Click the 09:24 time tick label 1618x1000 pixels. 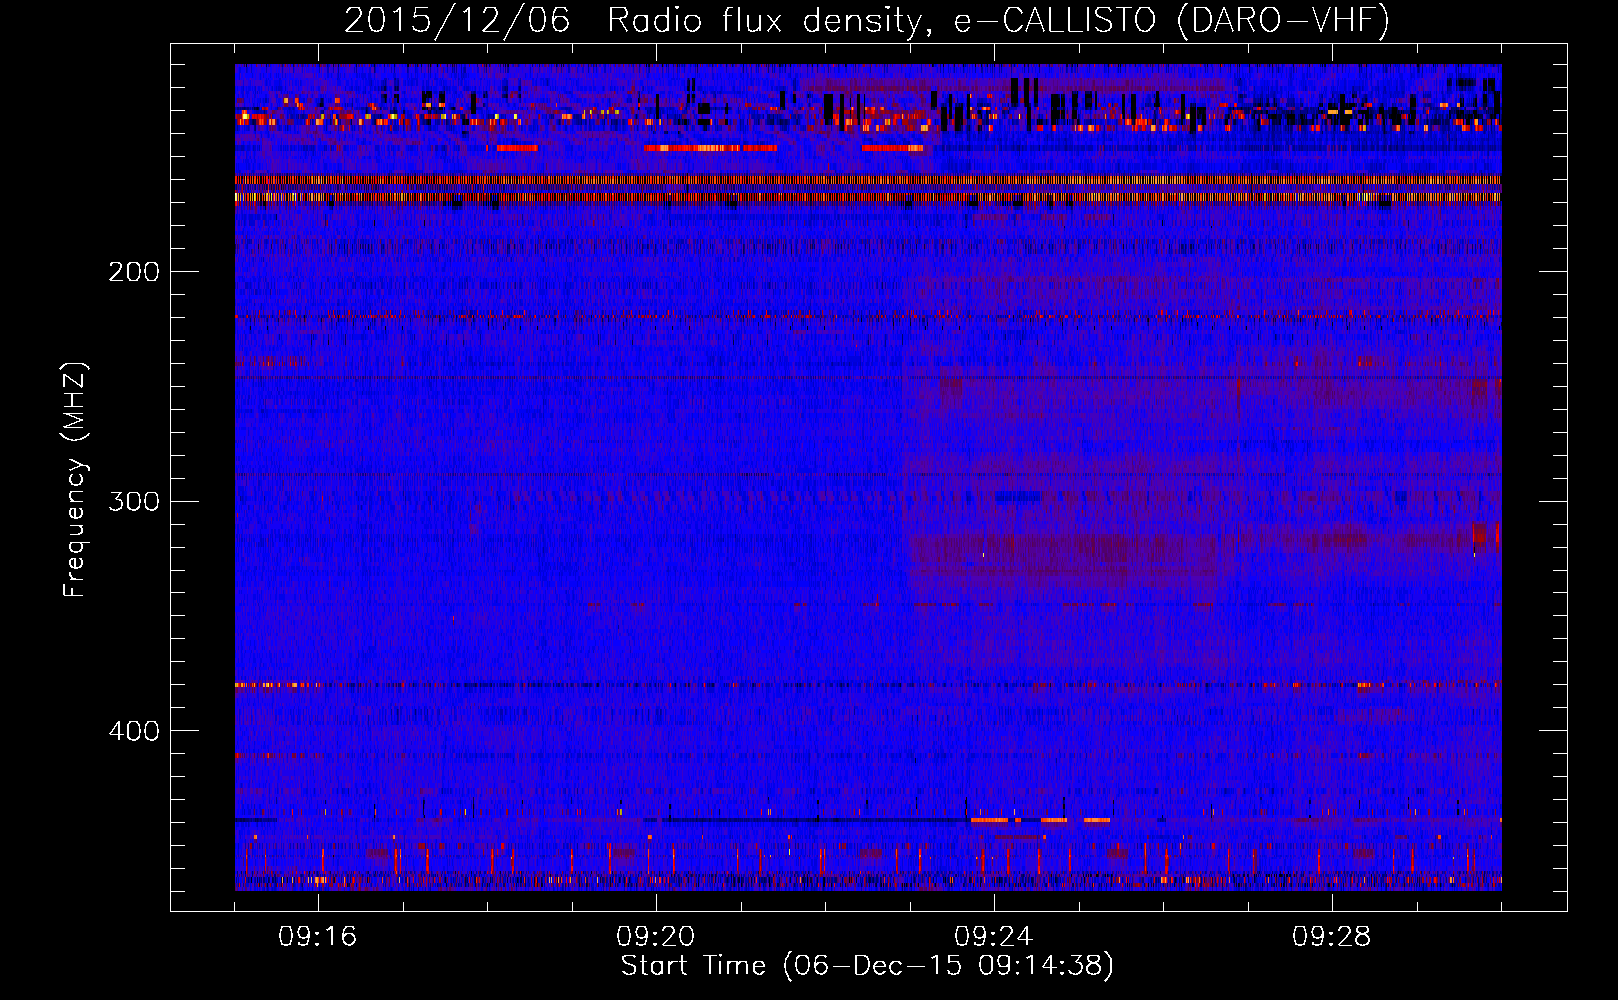tap(994, 937)
